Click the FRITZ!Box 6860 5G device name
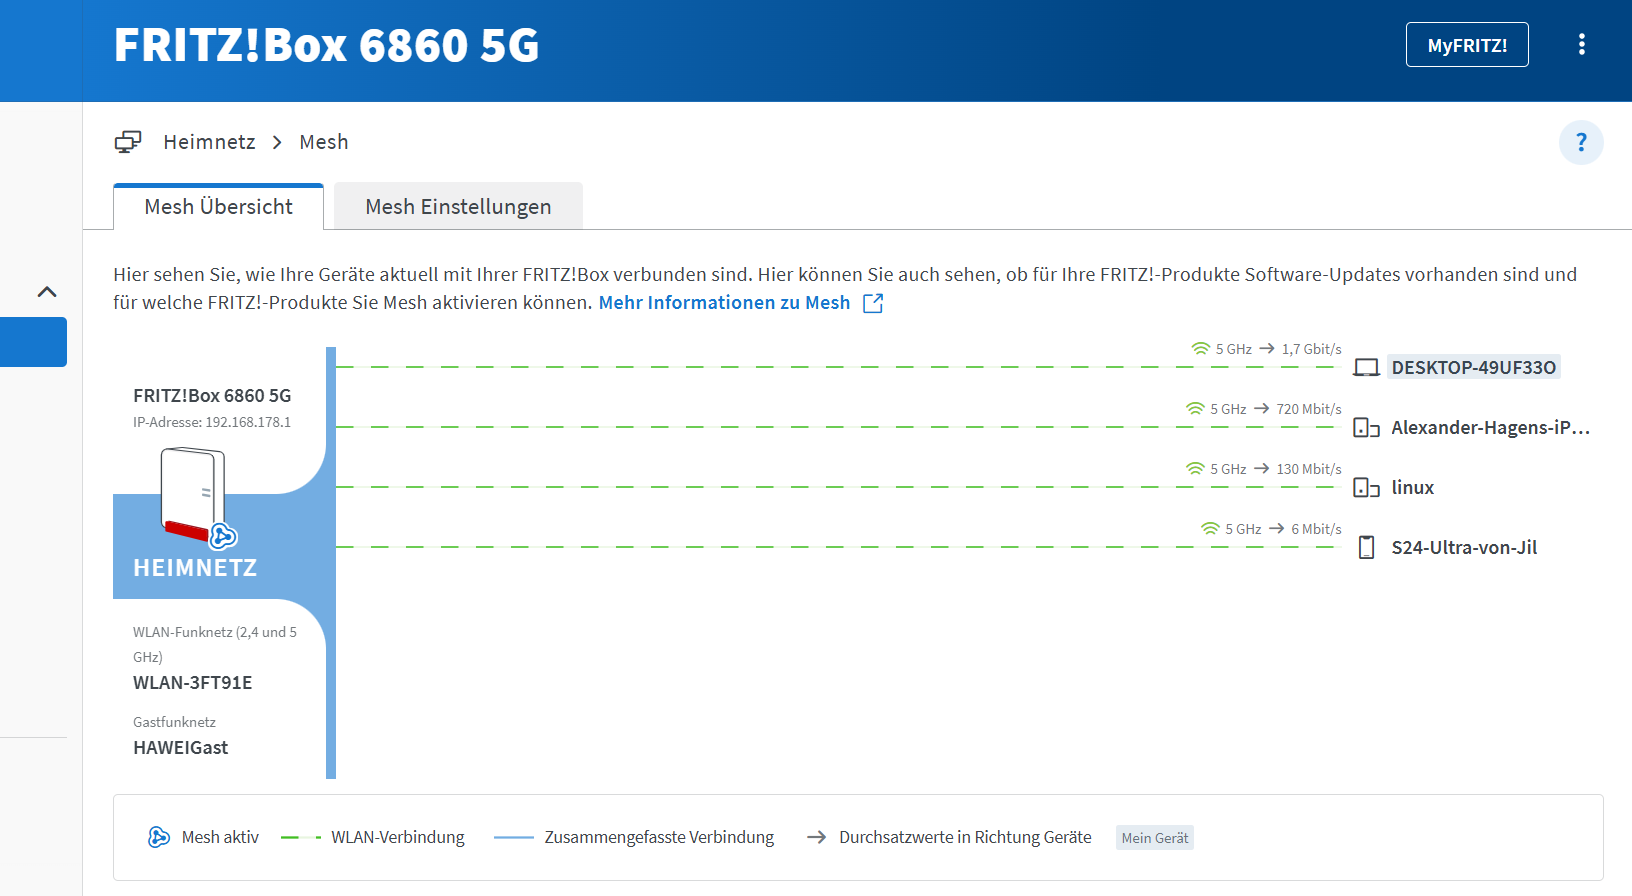The image size is (1632, 896). point(212,396)
